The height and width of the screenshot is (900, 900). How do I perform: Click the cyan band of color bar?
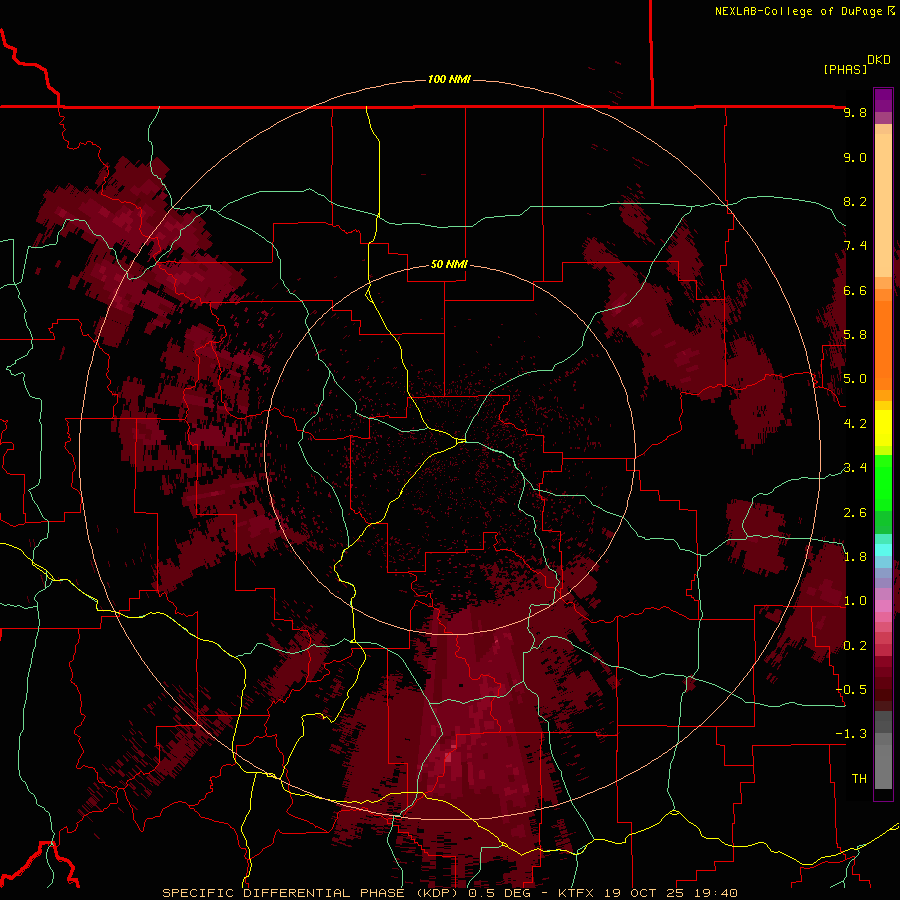pyautogui.click(x=883, y=550)
